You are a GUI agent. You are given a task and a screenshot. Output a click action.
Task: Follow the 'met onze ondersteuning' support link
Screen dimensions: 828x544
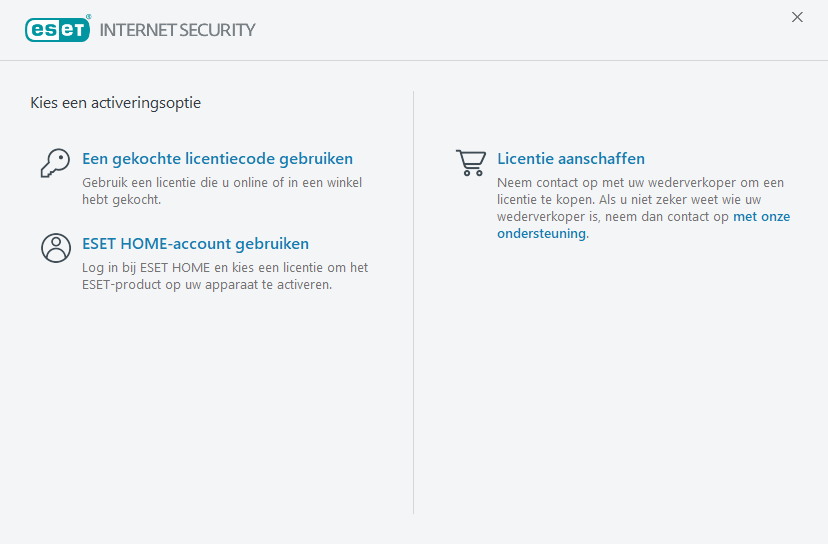[x=762, y=217]
